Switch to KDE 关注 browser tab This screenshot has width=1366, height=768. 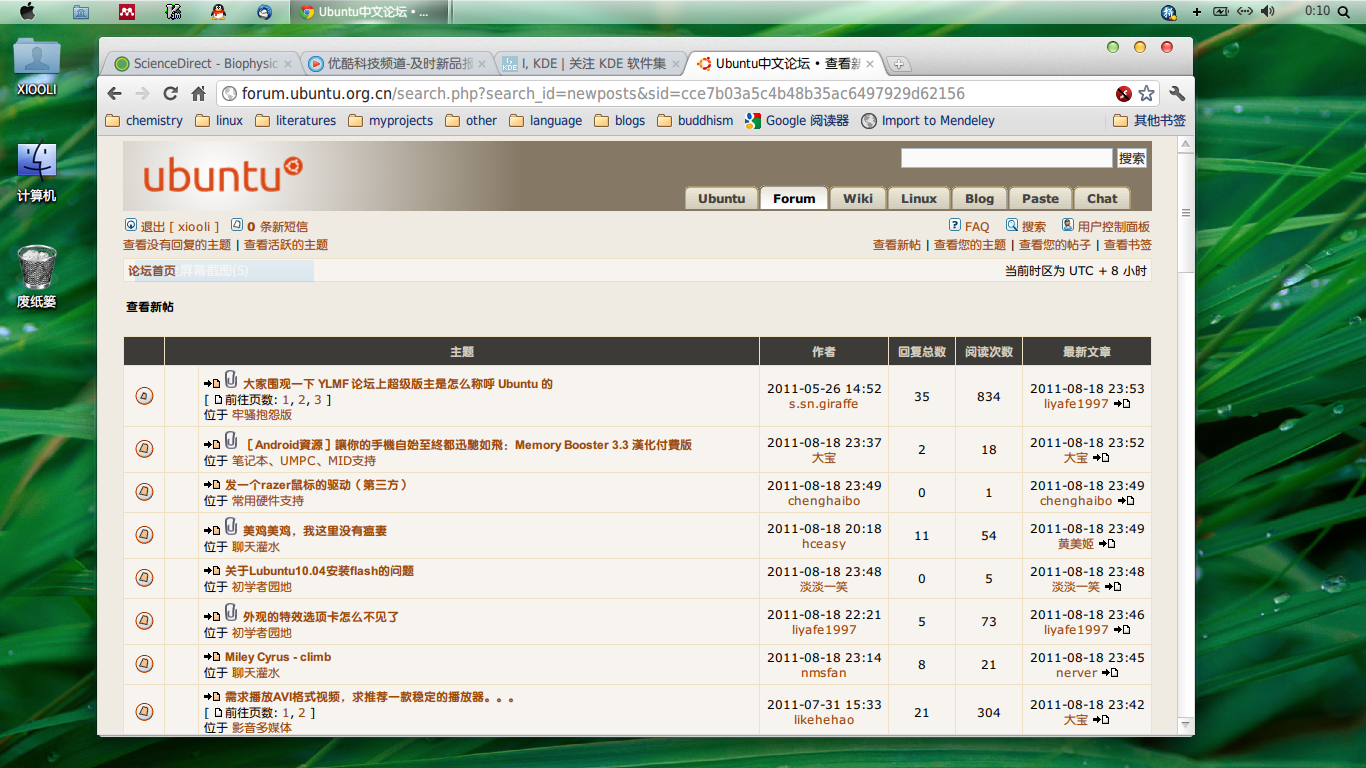point(592,63)
